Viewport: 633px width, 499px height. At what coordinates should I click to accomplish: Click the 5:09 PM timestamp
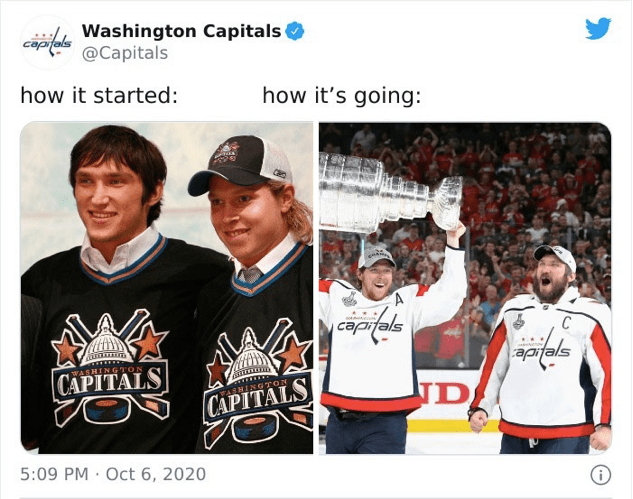pos(54,474)
